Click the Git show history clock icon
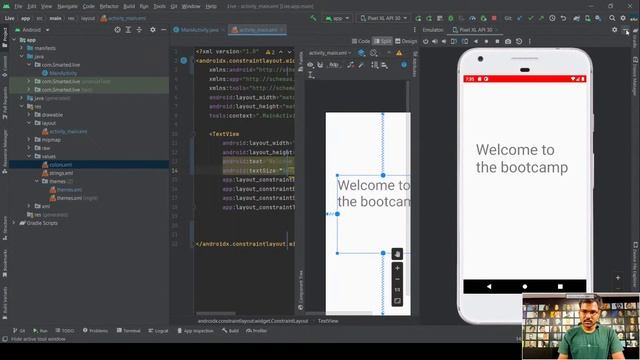This screenshot has height=360, width=640. (x=552, y=18)
